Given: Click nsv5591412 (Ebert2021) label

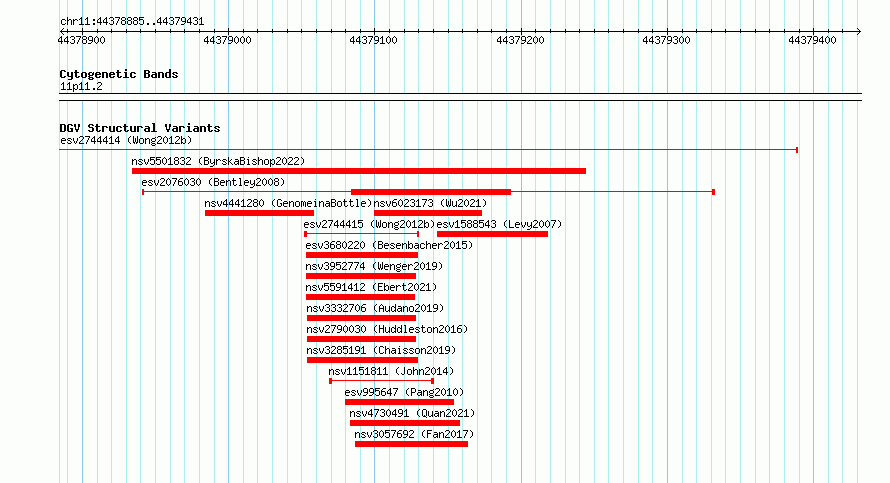Looking at the screenshot, I should coord(371,287).
